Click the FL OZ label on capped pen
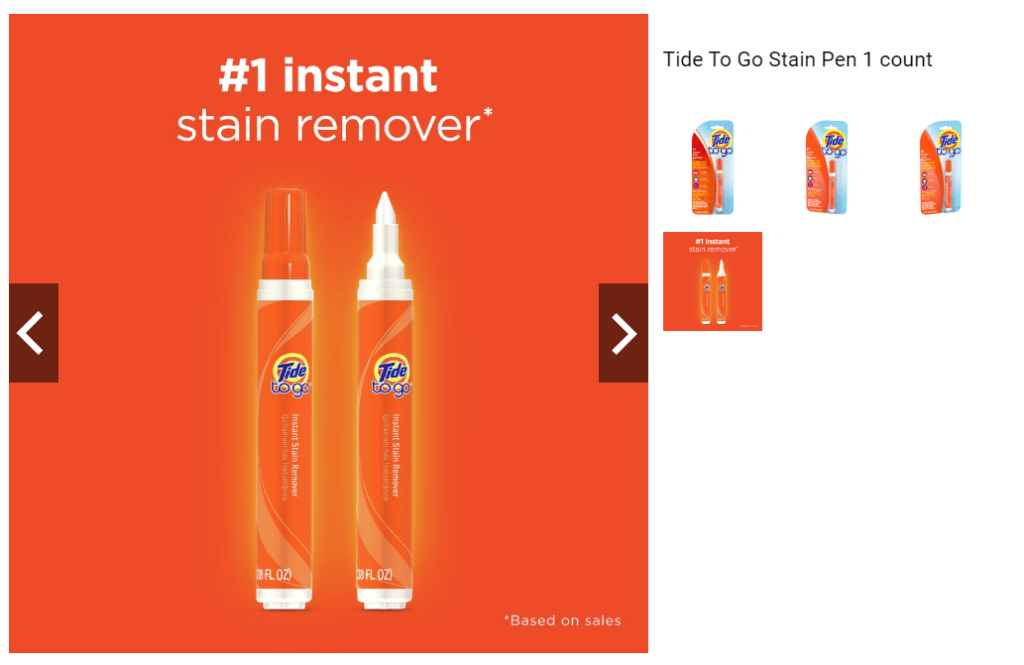This screenshot has width=1024, height=665. (x=274, y=575)
